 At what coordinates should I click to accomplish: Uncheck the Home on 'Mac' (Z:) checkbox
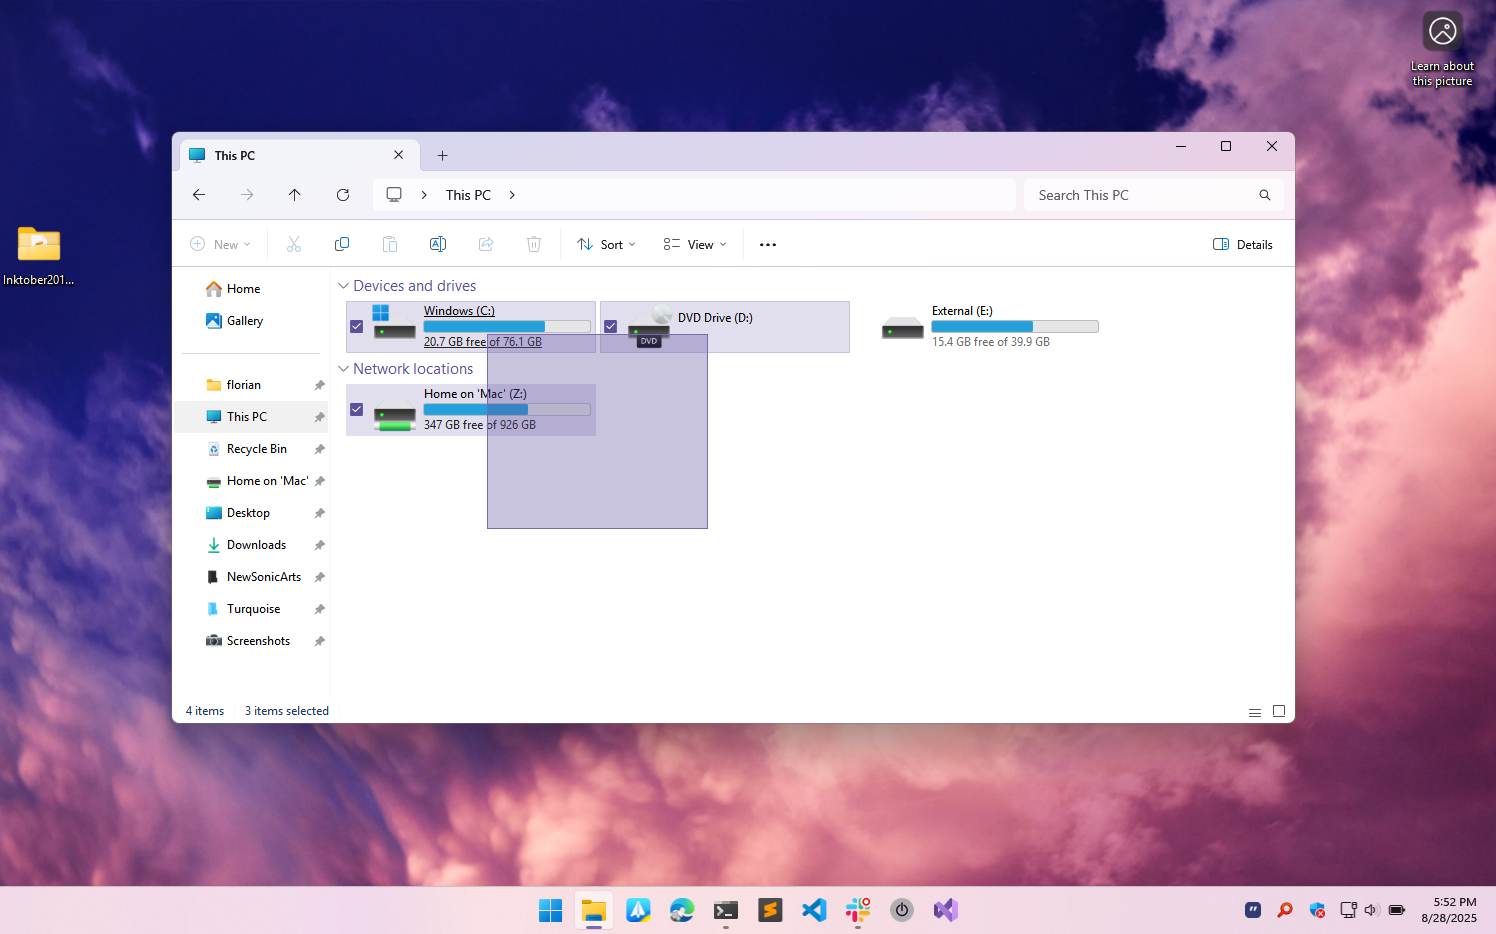[357, 409]
